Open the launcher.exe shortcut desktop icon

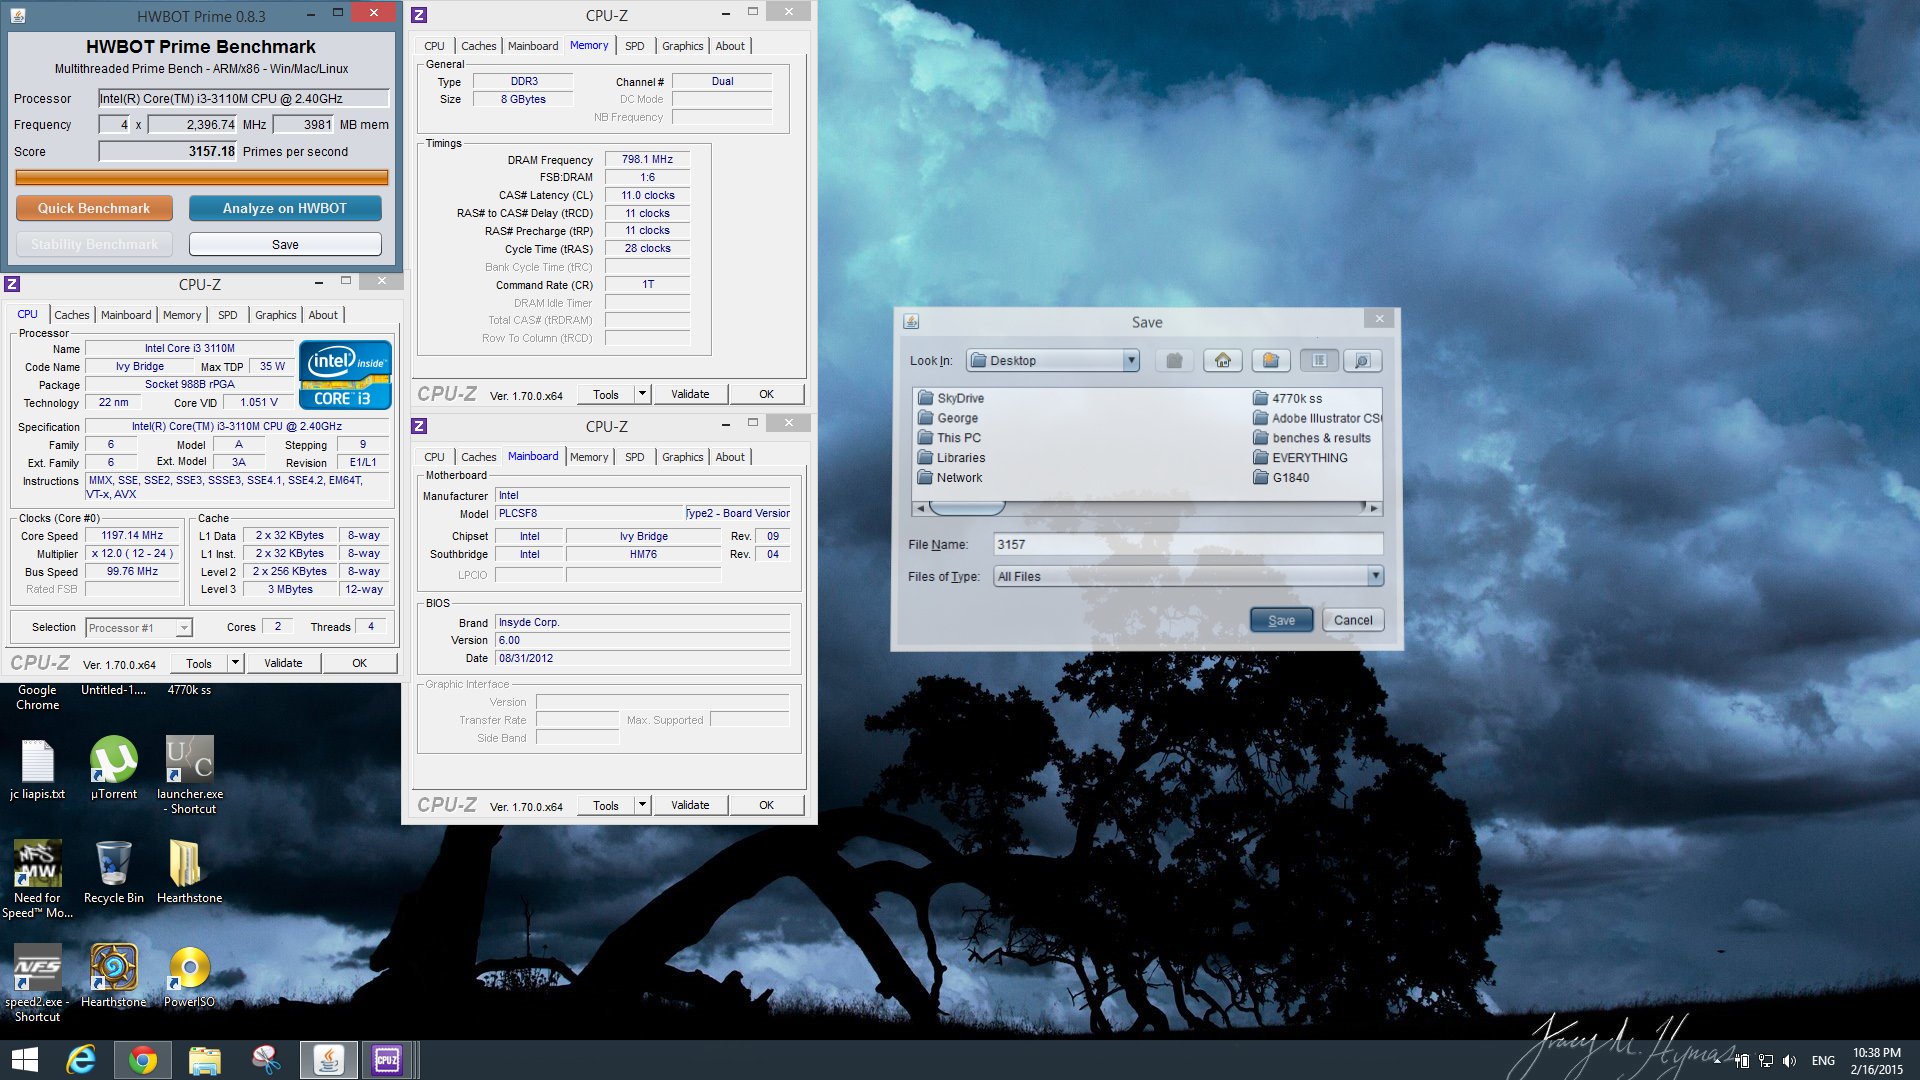tap(190, 775)
